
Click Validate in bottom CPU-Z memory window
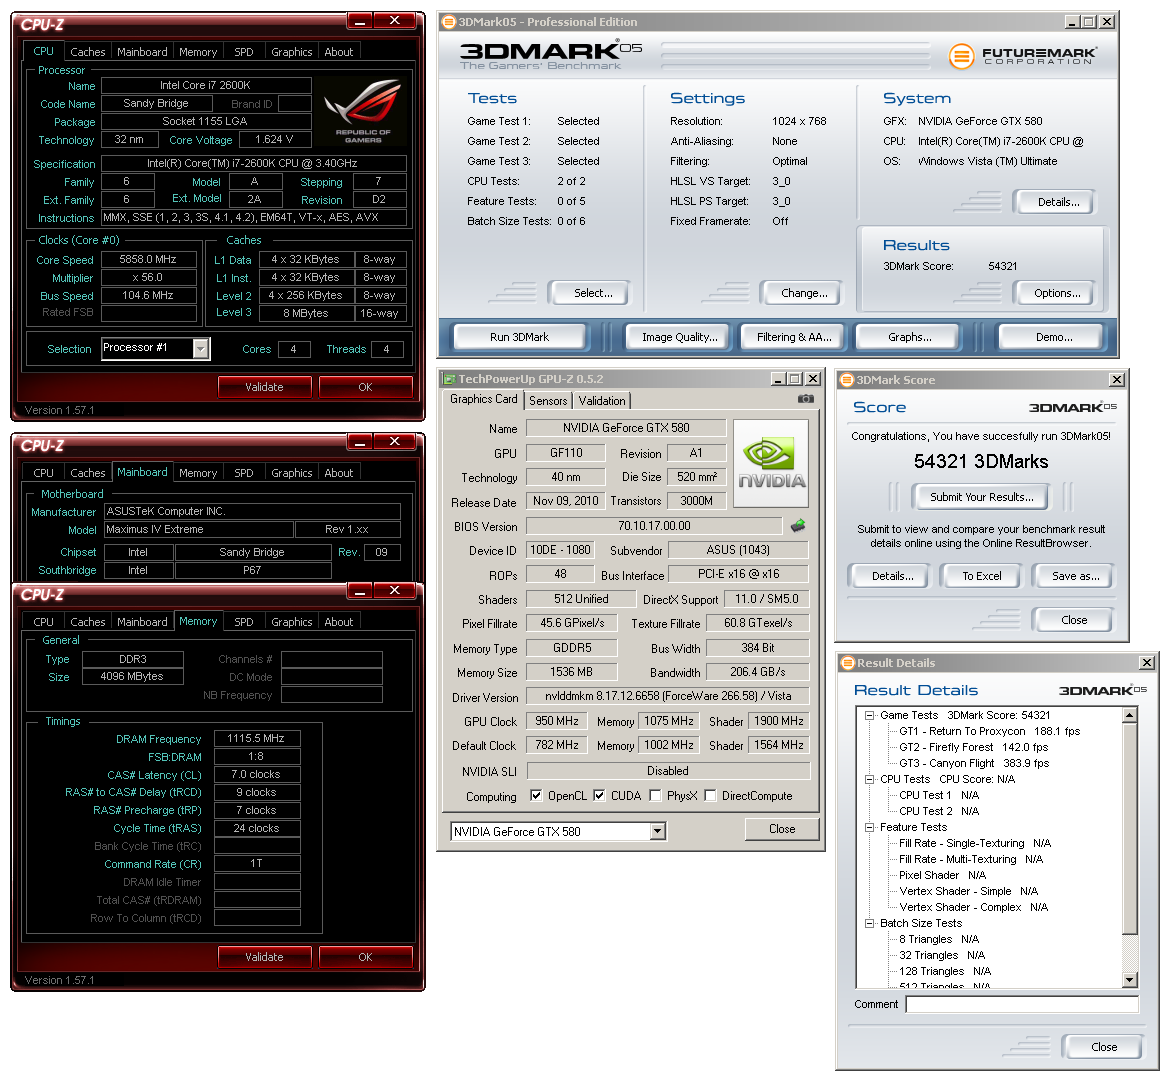[x=264, y=957]
